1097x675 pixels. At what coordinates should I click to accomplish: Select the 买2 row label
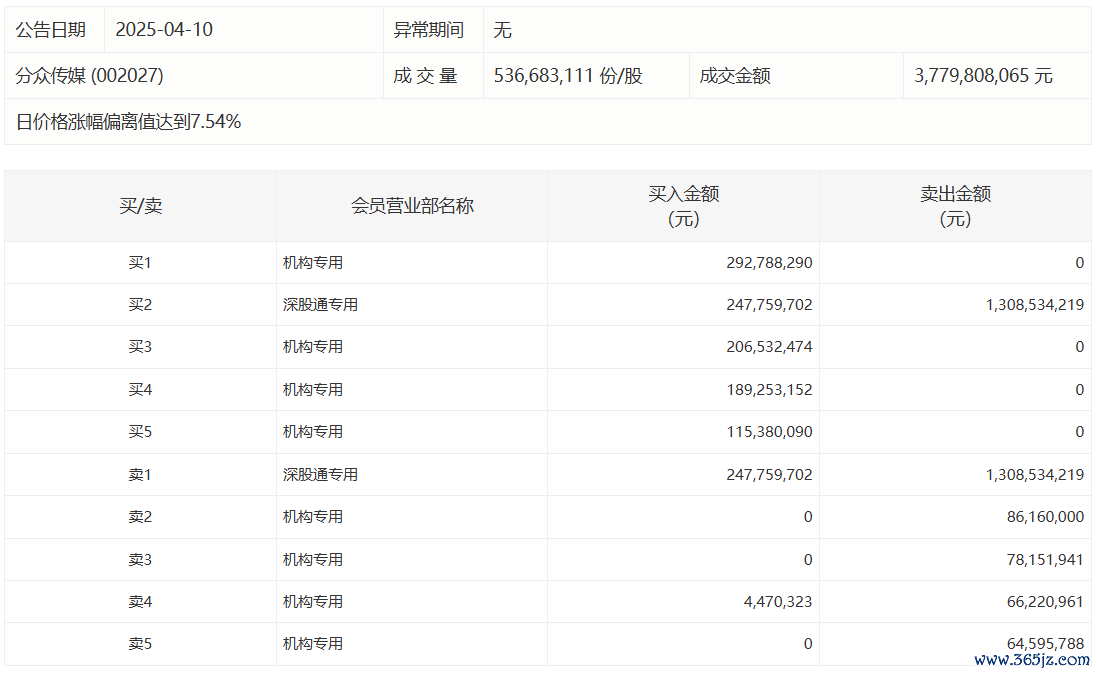(x=140, y=304)
